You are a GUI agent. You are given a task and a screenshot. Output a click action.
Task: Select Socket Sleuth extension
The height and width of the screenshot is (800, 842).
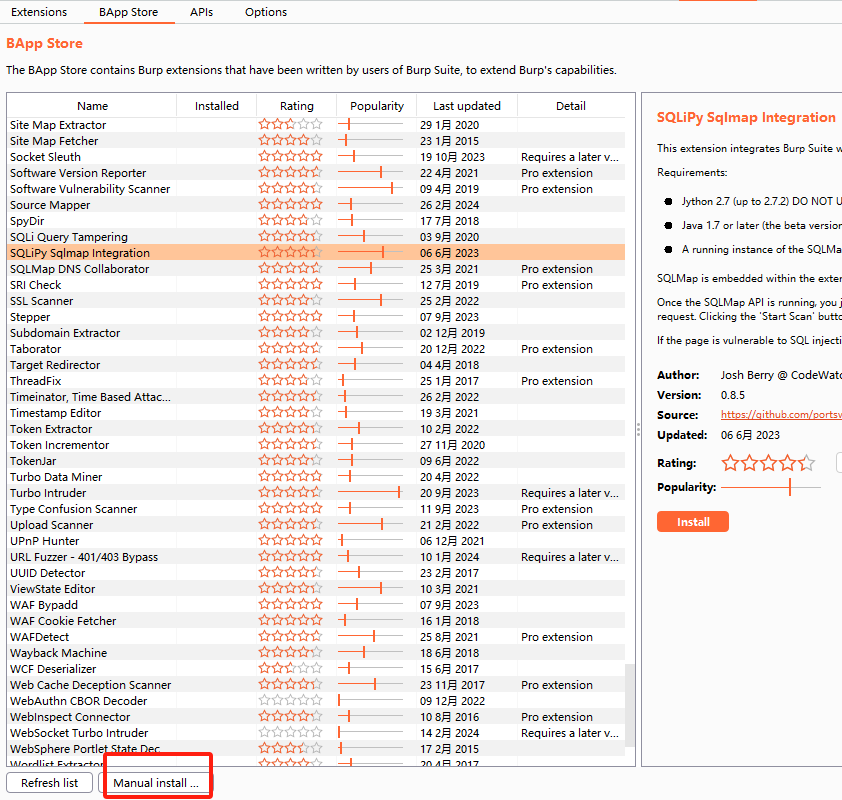tap(316, 157)
